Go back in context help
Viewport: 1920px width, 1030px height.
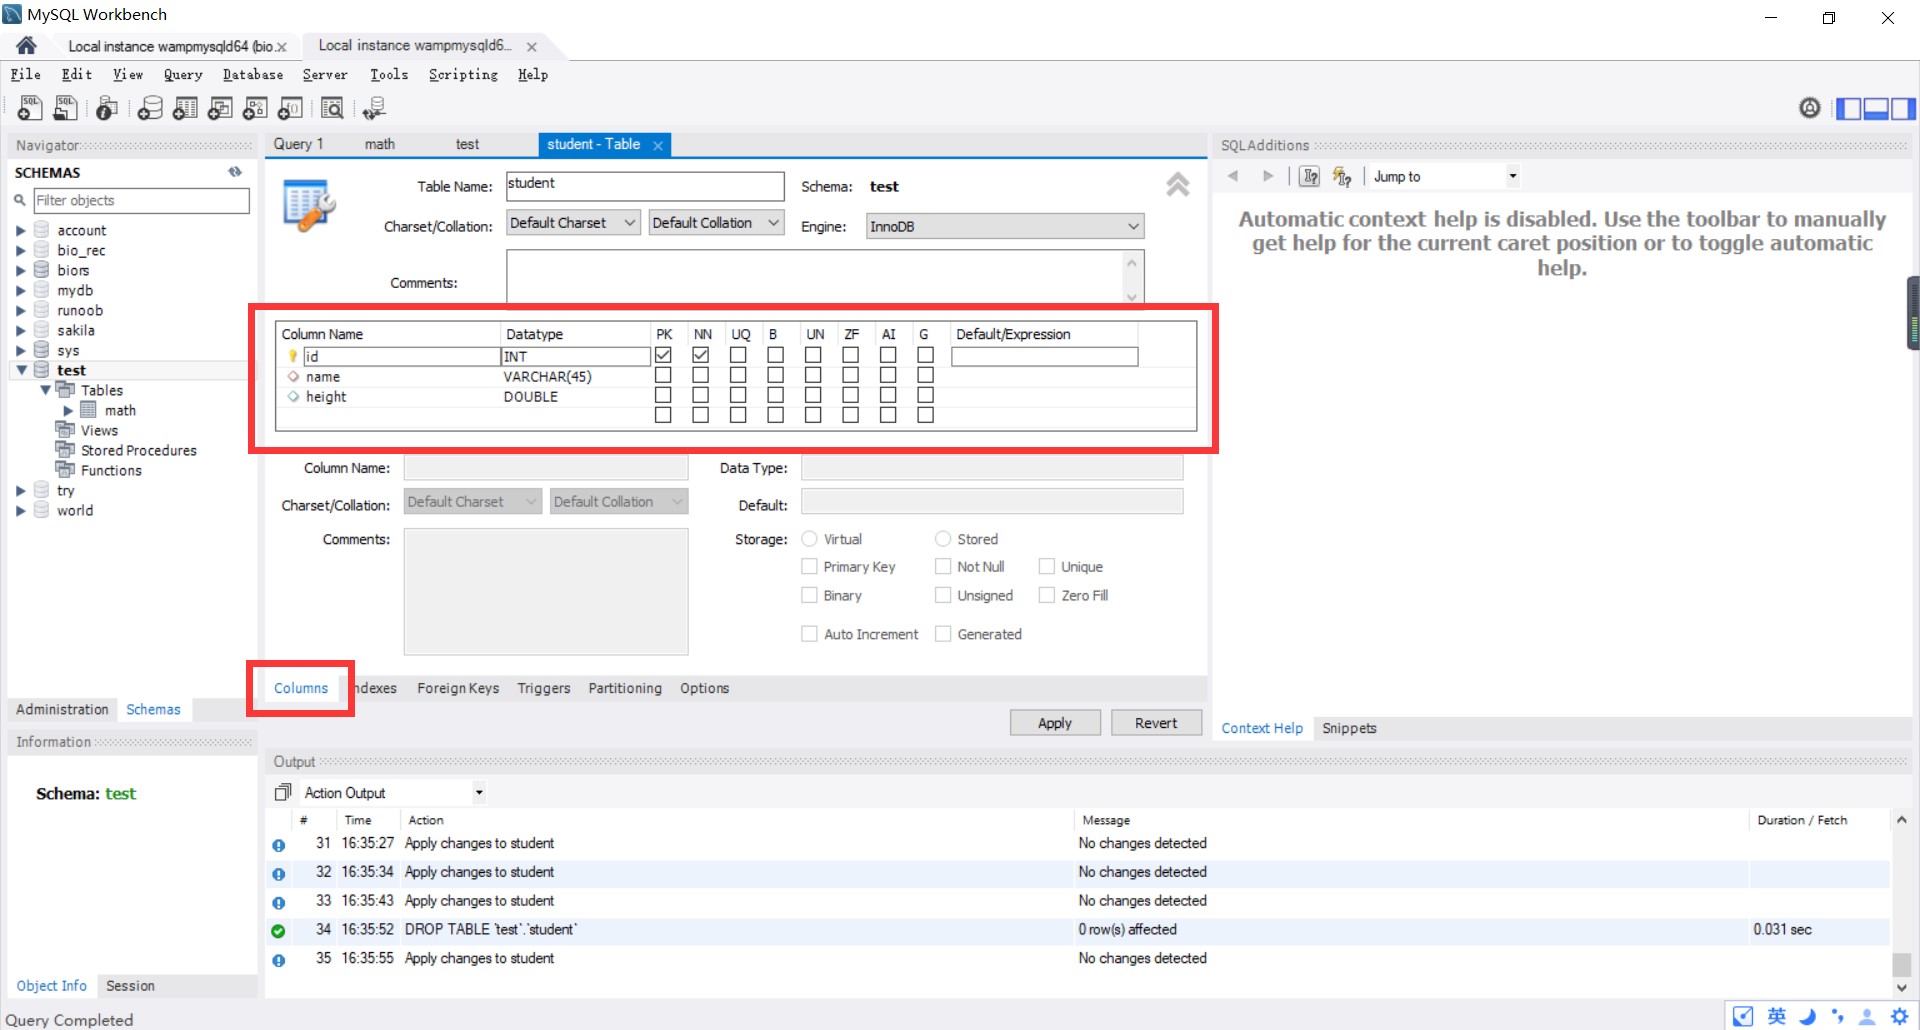pyautogui.click(x=1234, y=176)
